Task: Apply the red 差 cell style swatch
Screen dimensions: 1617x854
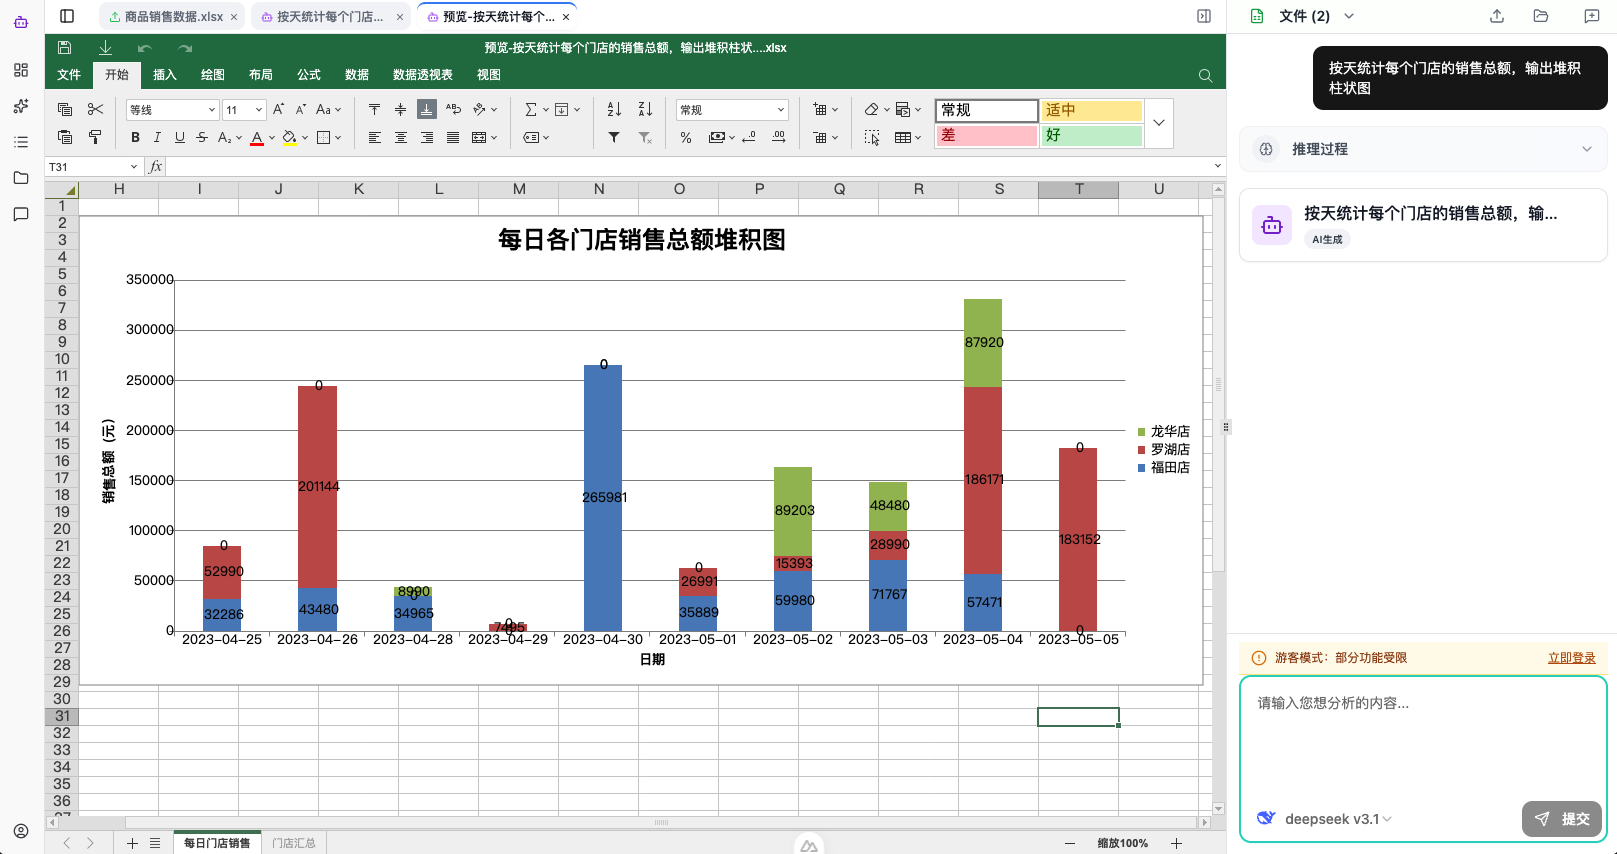Action: (986, 135)
